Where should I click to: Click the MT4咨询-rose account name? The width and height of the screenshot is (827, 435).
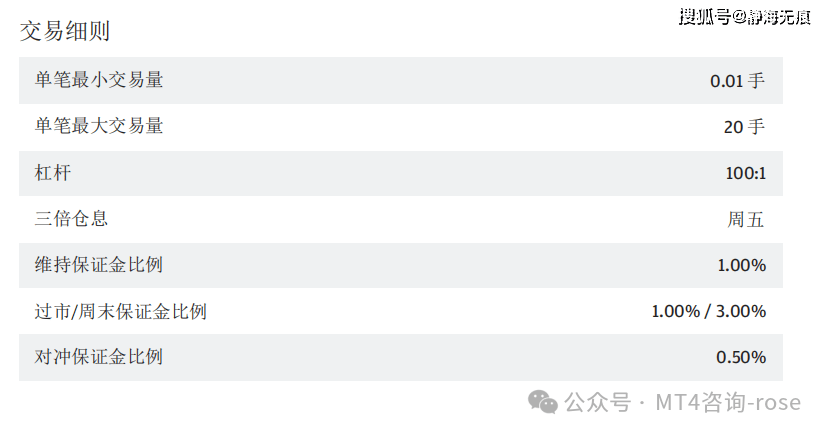pyautogui.click(x=728, y=402)
